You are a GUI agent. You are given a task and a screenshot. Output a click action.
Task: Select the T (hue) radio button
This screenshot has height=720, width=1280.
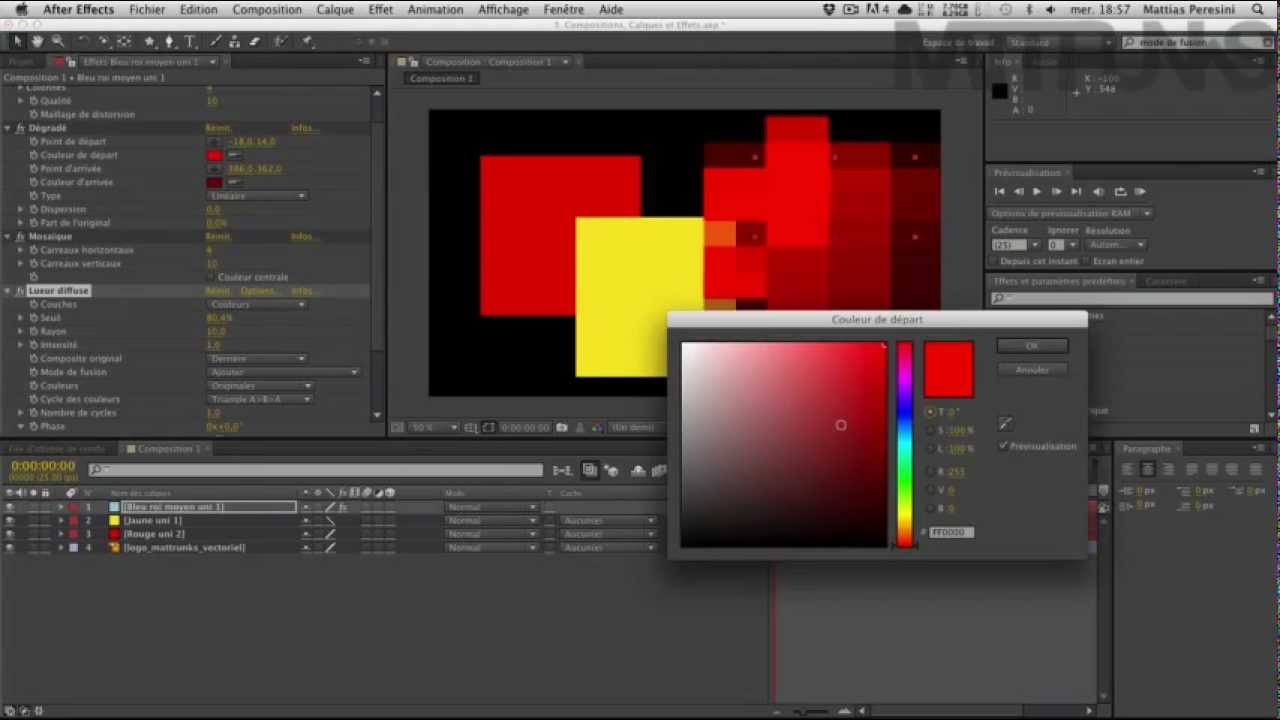(x=930, y=412)
